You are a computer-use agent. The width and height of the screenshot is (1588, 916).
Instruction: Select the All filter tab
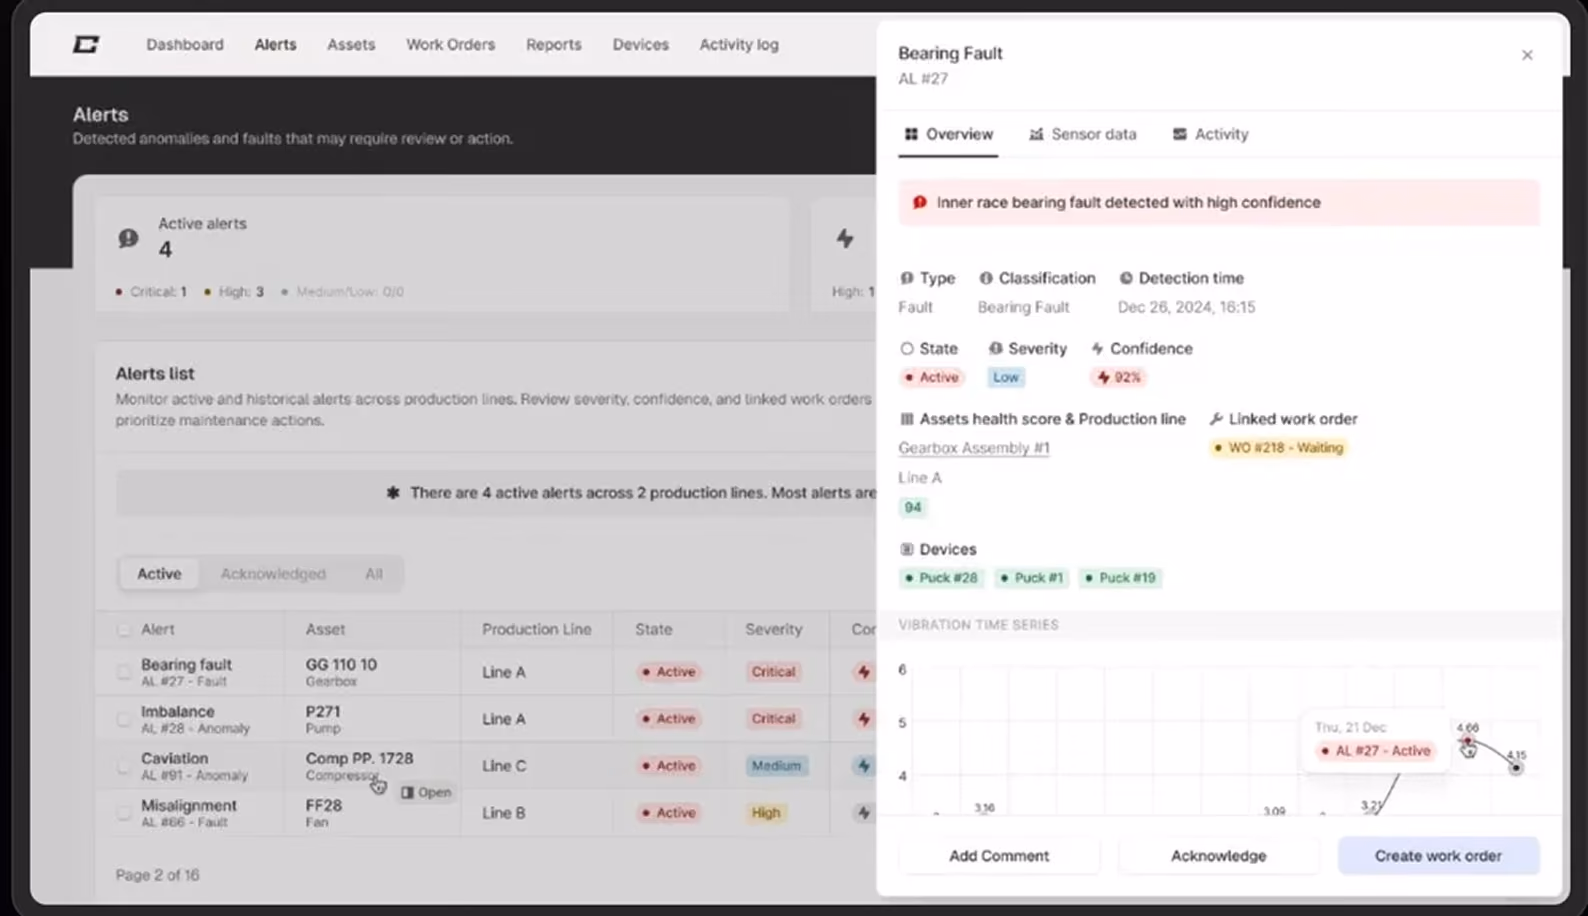coord(374,574)
